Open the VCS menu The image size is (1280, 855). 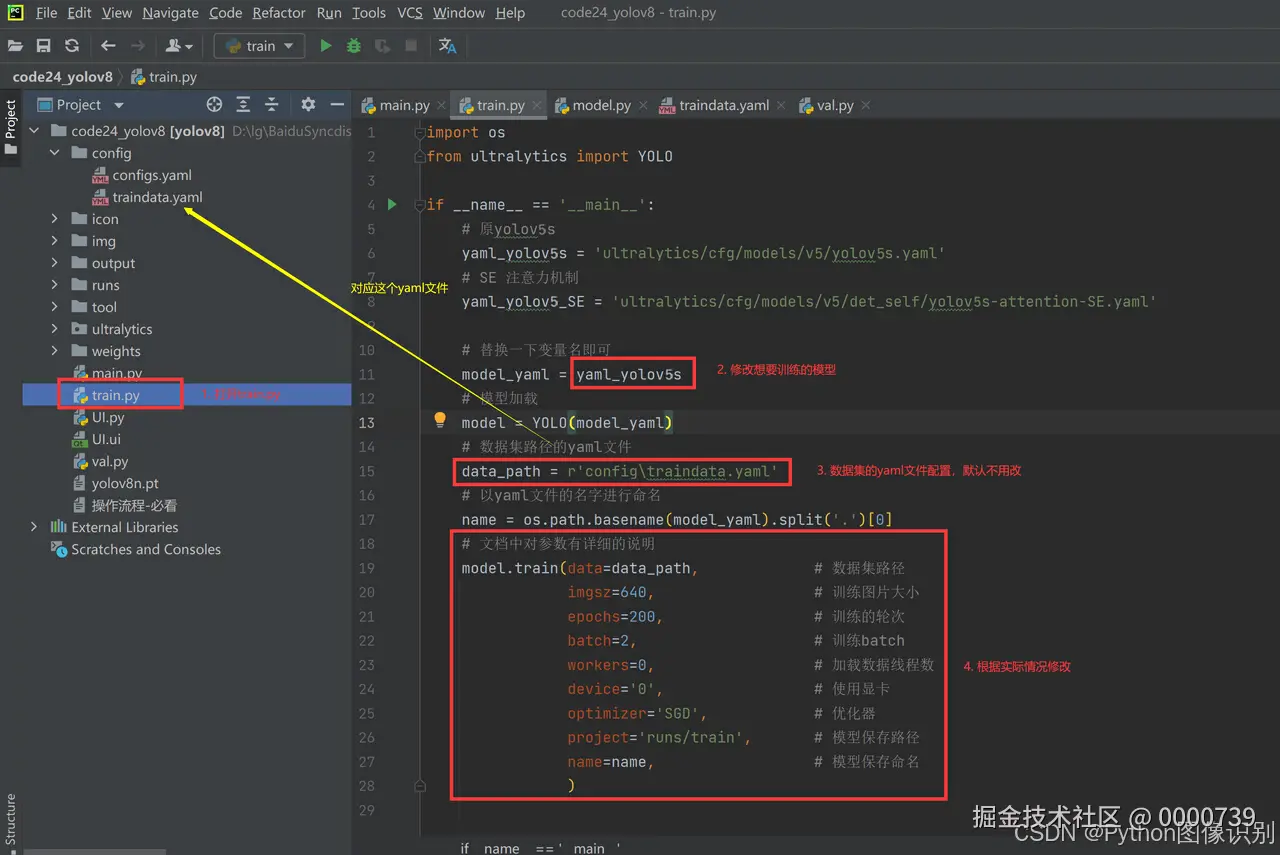pos(410,13)
